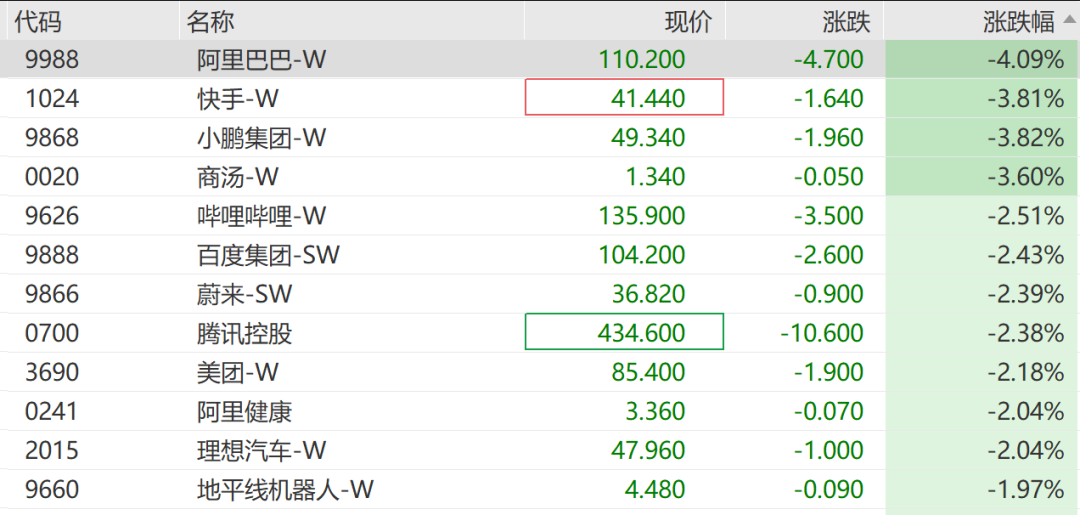Select the 阿里健康 stock name
Screen dimensions: 1080x515
(245, 412)
